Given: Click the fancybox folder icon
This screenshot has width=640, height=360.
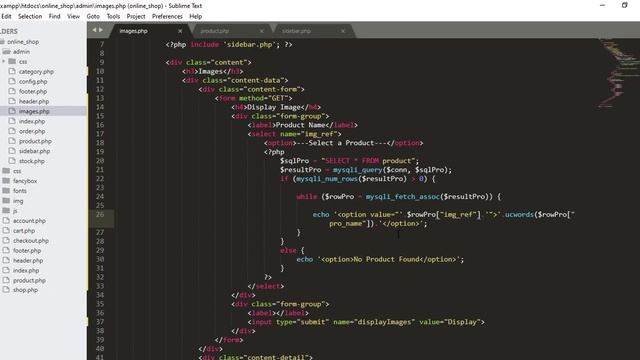Looking at the screenshot, I should pos(6,180).
